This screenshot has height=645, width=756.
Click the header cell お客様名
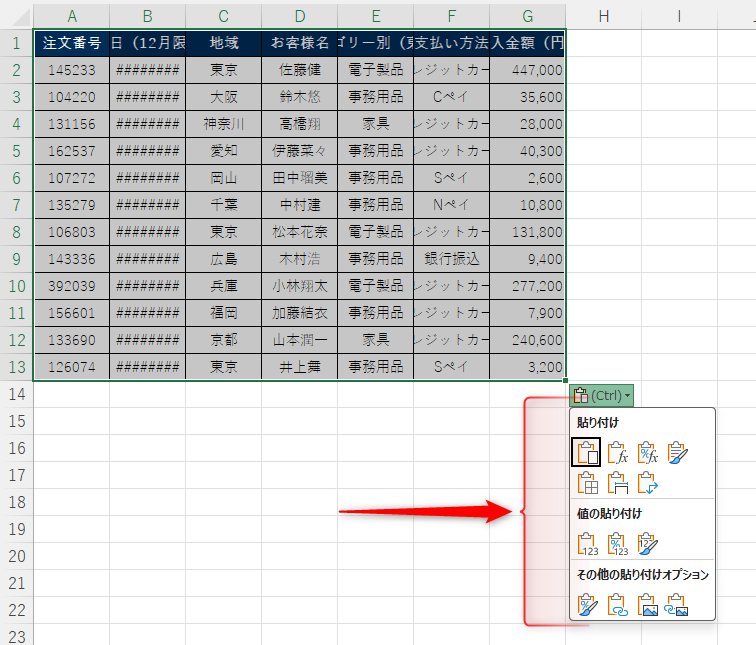(x=299, y=43)
